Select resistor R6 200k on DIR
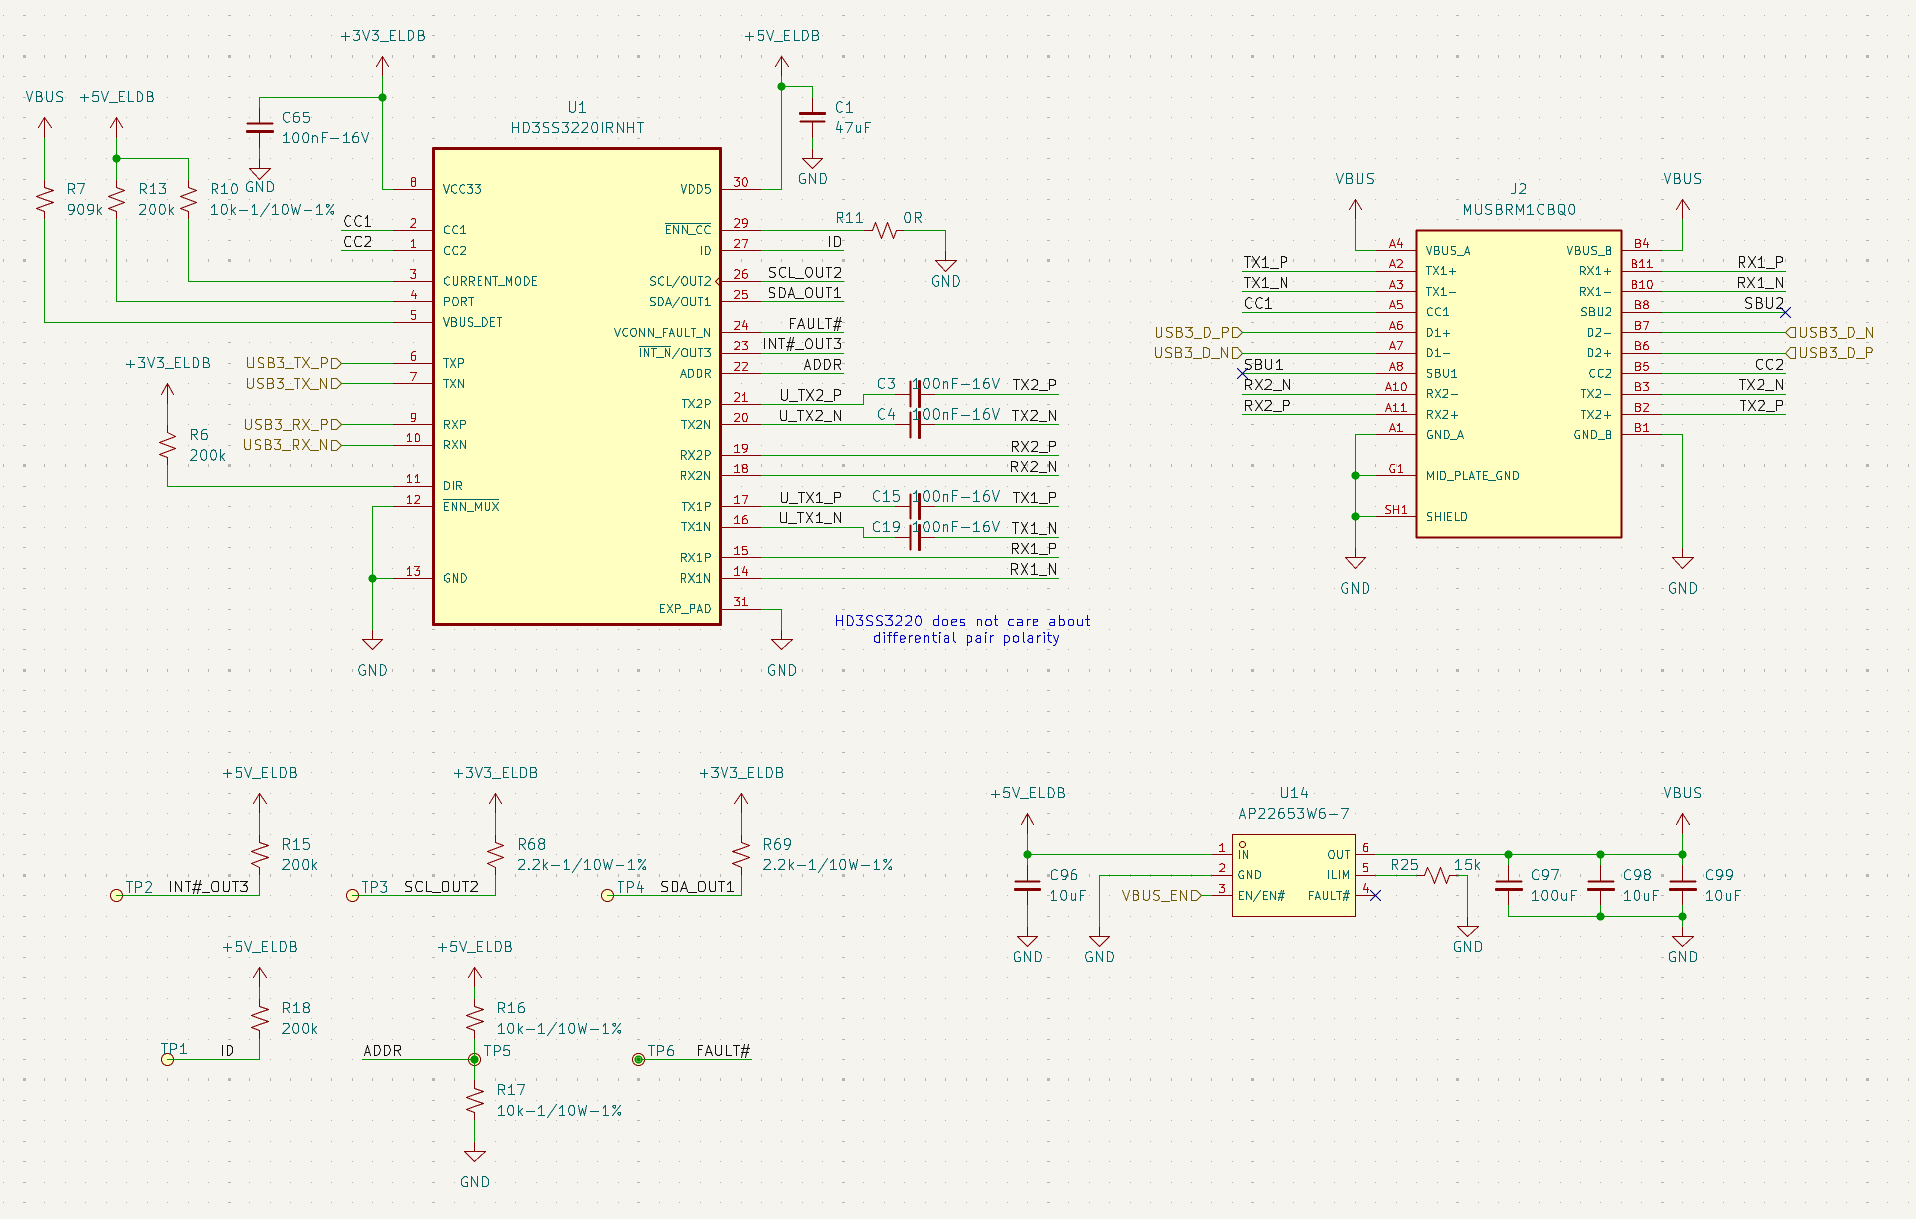This screenshot has width=1916, height=1219. click(168, 445)
